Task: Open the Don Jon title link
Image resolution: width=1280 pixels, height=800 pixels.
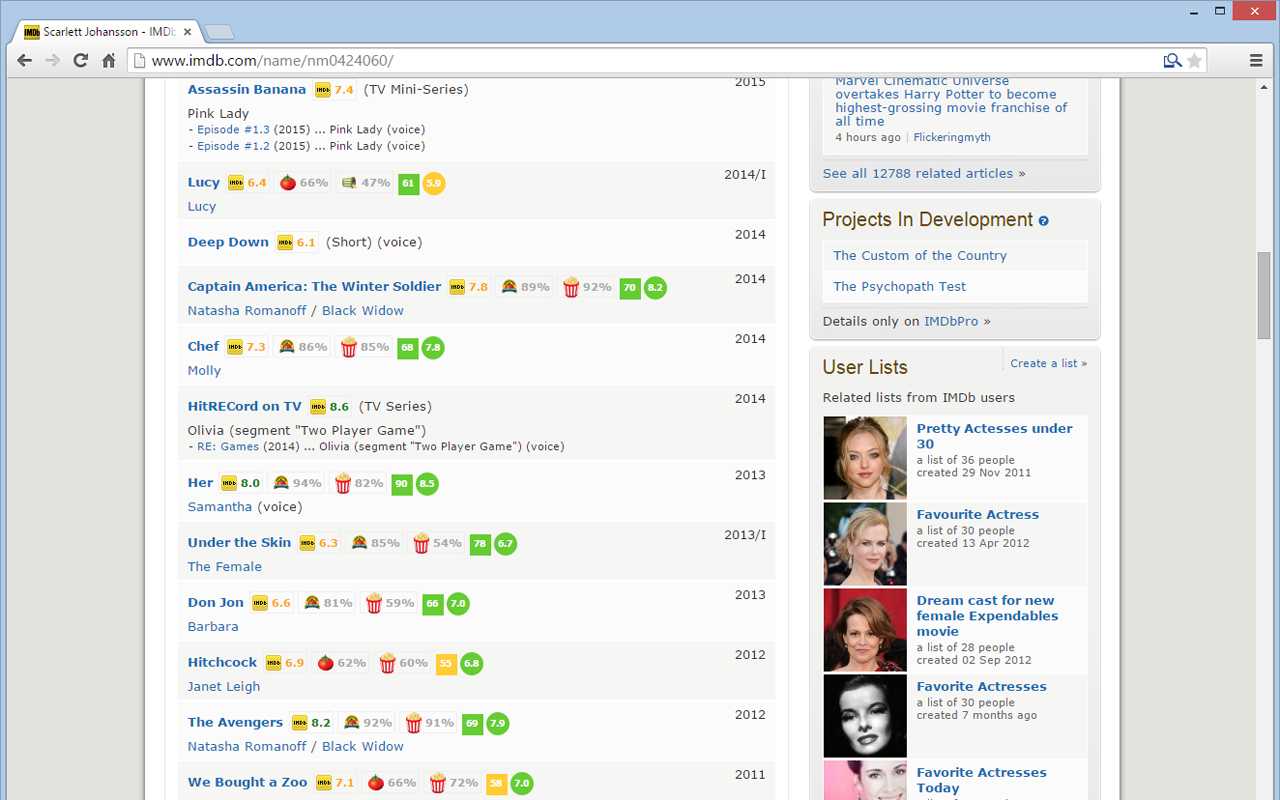Action: [x=216, y=602]
